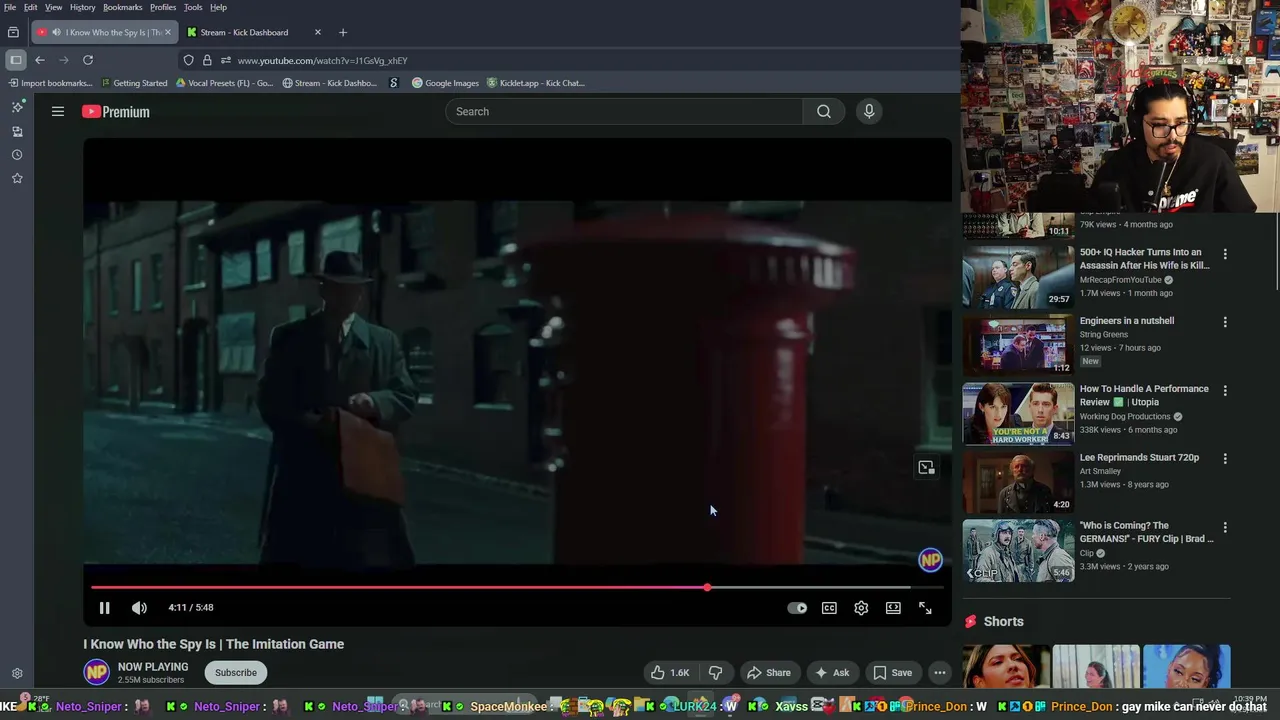Image resolution: width=1280 pixels, height=720 pixels.
Task: Pause the video with the pause button
Action: coord(104,608)
